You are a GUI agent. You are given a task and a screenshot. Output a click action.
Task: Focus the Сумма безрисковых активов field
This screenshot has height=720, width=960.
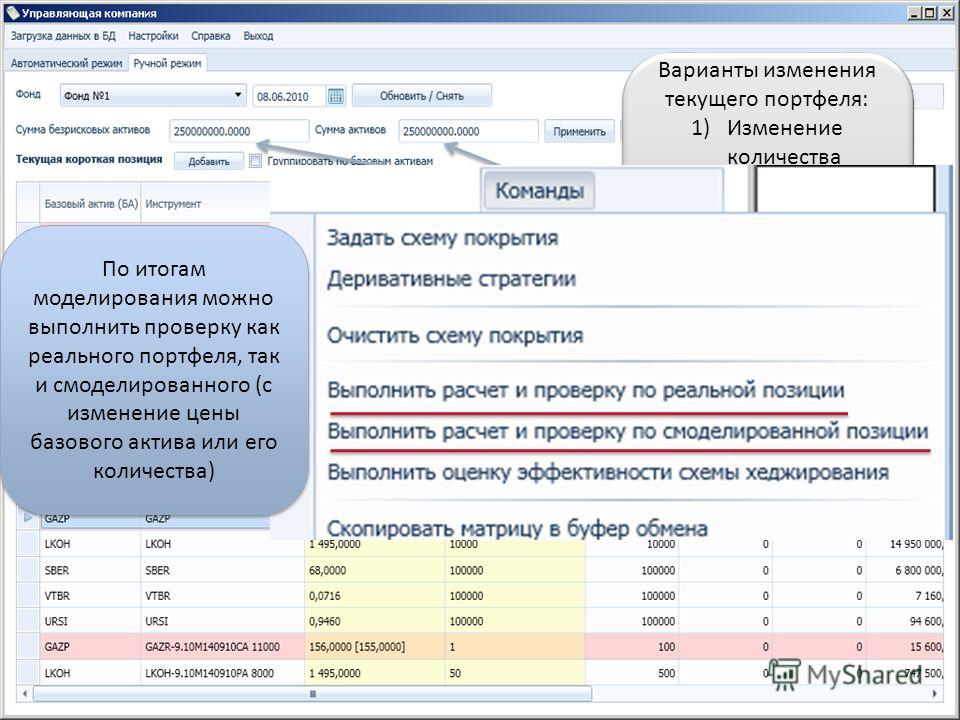(x=239, y=131)
